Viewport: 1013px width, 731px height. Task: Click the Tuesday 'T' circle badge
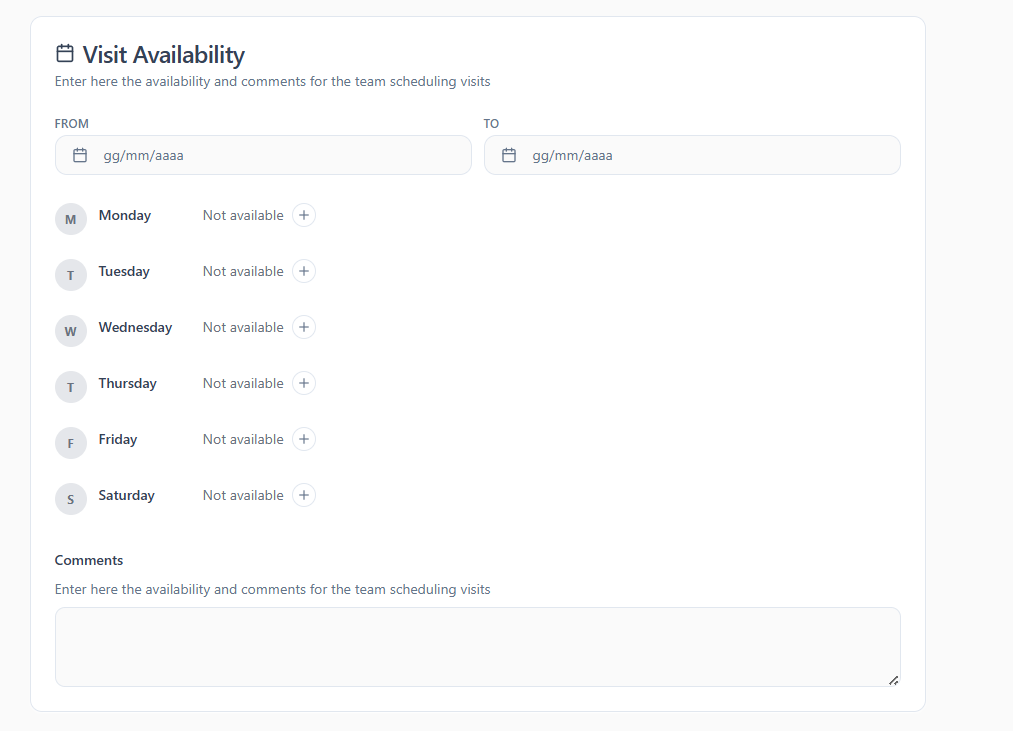click(71, 275)
